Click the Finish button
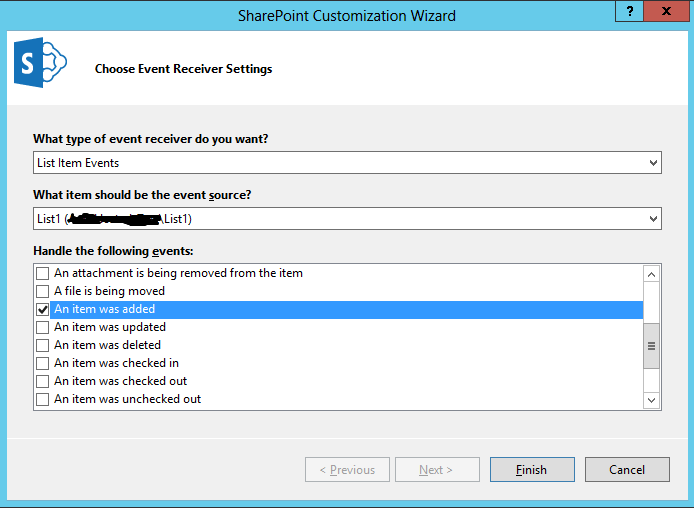The image size is (694, 508). [532, 470]
